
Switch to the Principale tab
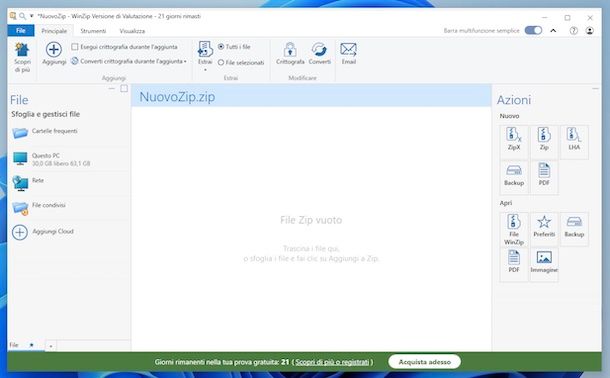54,31
